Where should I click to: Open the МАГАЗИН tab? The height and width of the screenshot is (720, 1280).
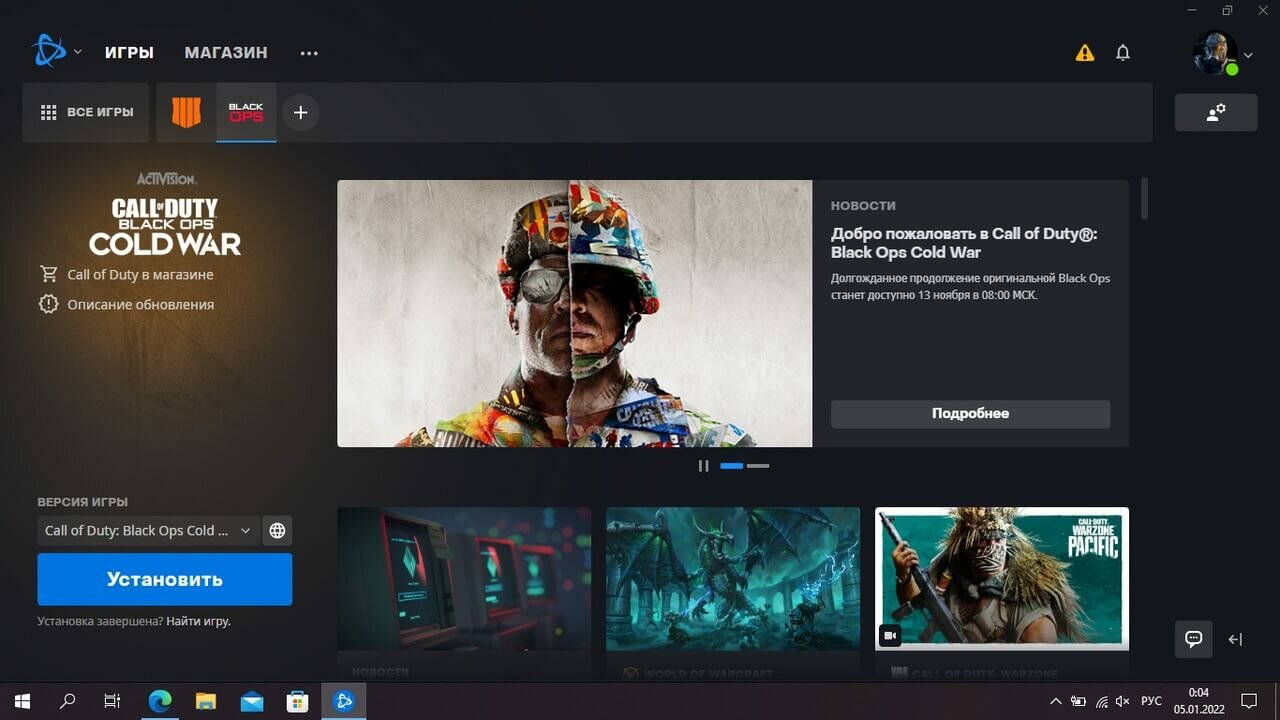(x=226, y=52)
